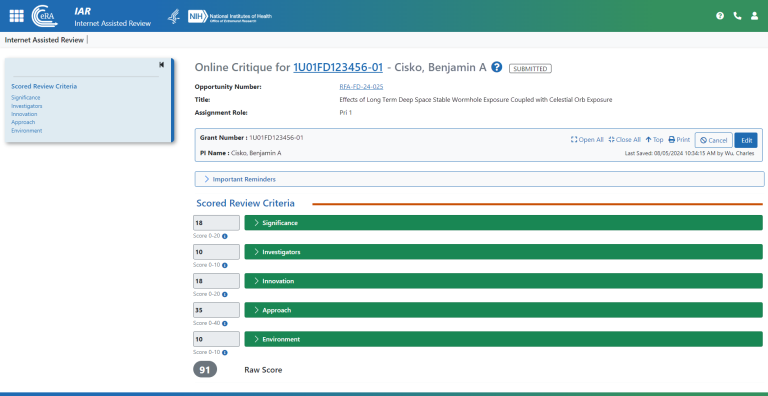Go to Approach in sidebar
The height and width of the screenshot is (396, 768).
pyautogui.click(x=23, y=123)
